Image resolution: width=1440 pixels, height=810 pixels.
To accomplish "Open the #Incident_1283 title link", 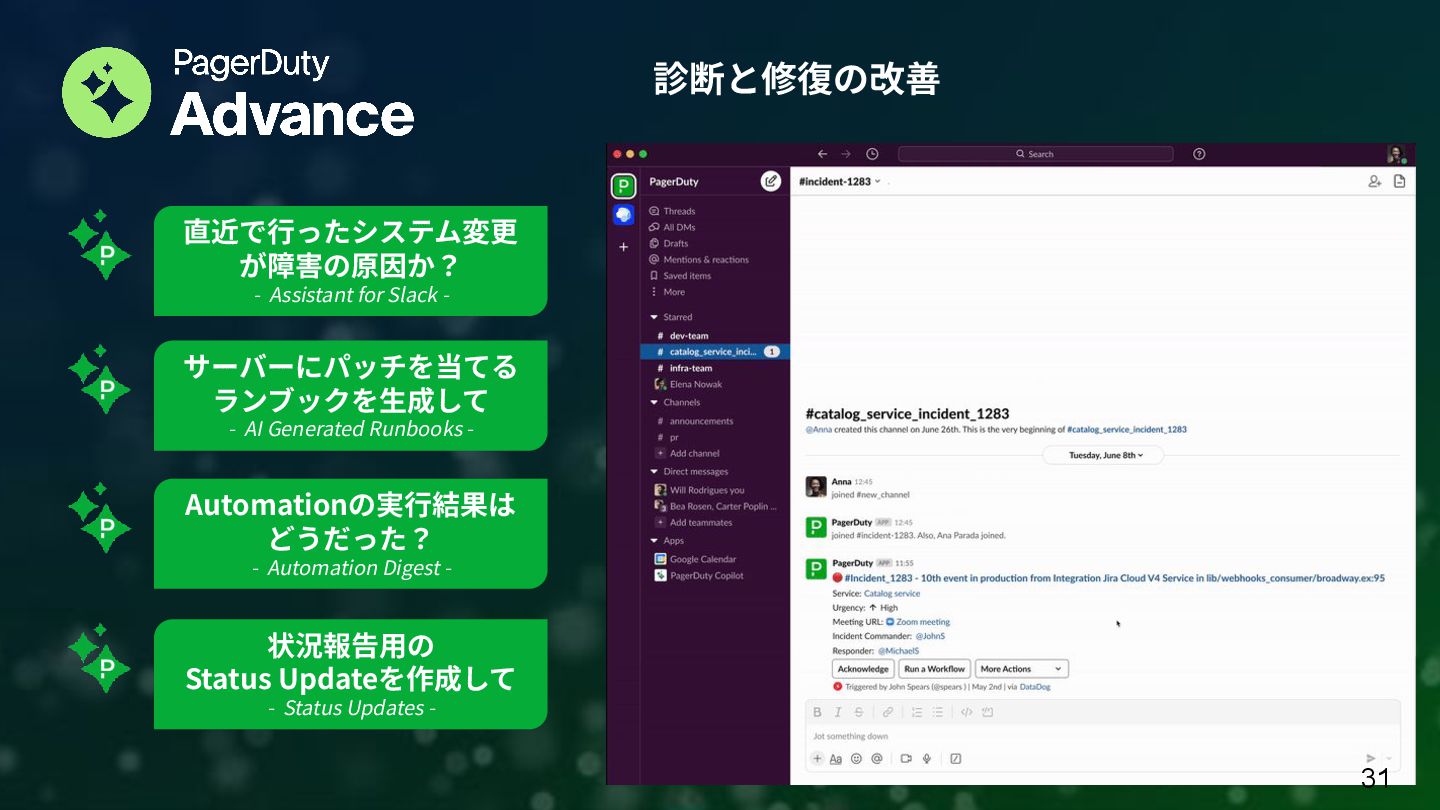I will 1114,578.
